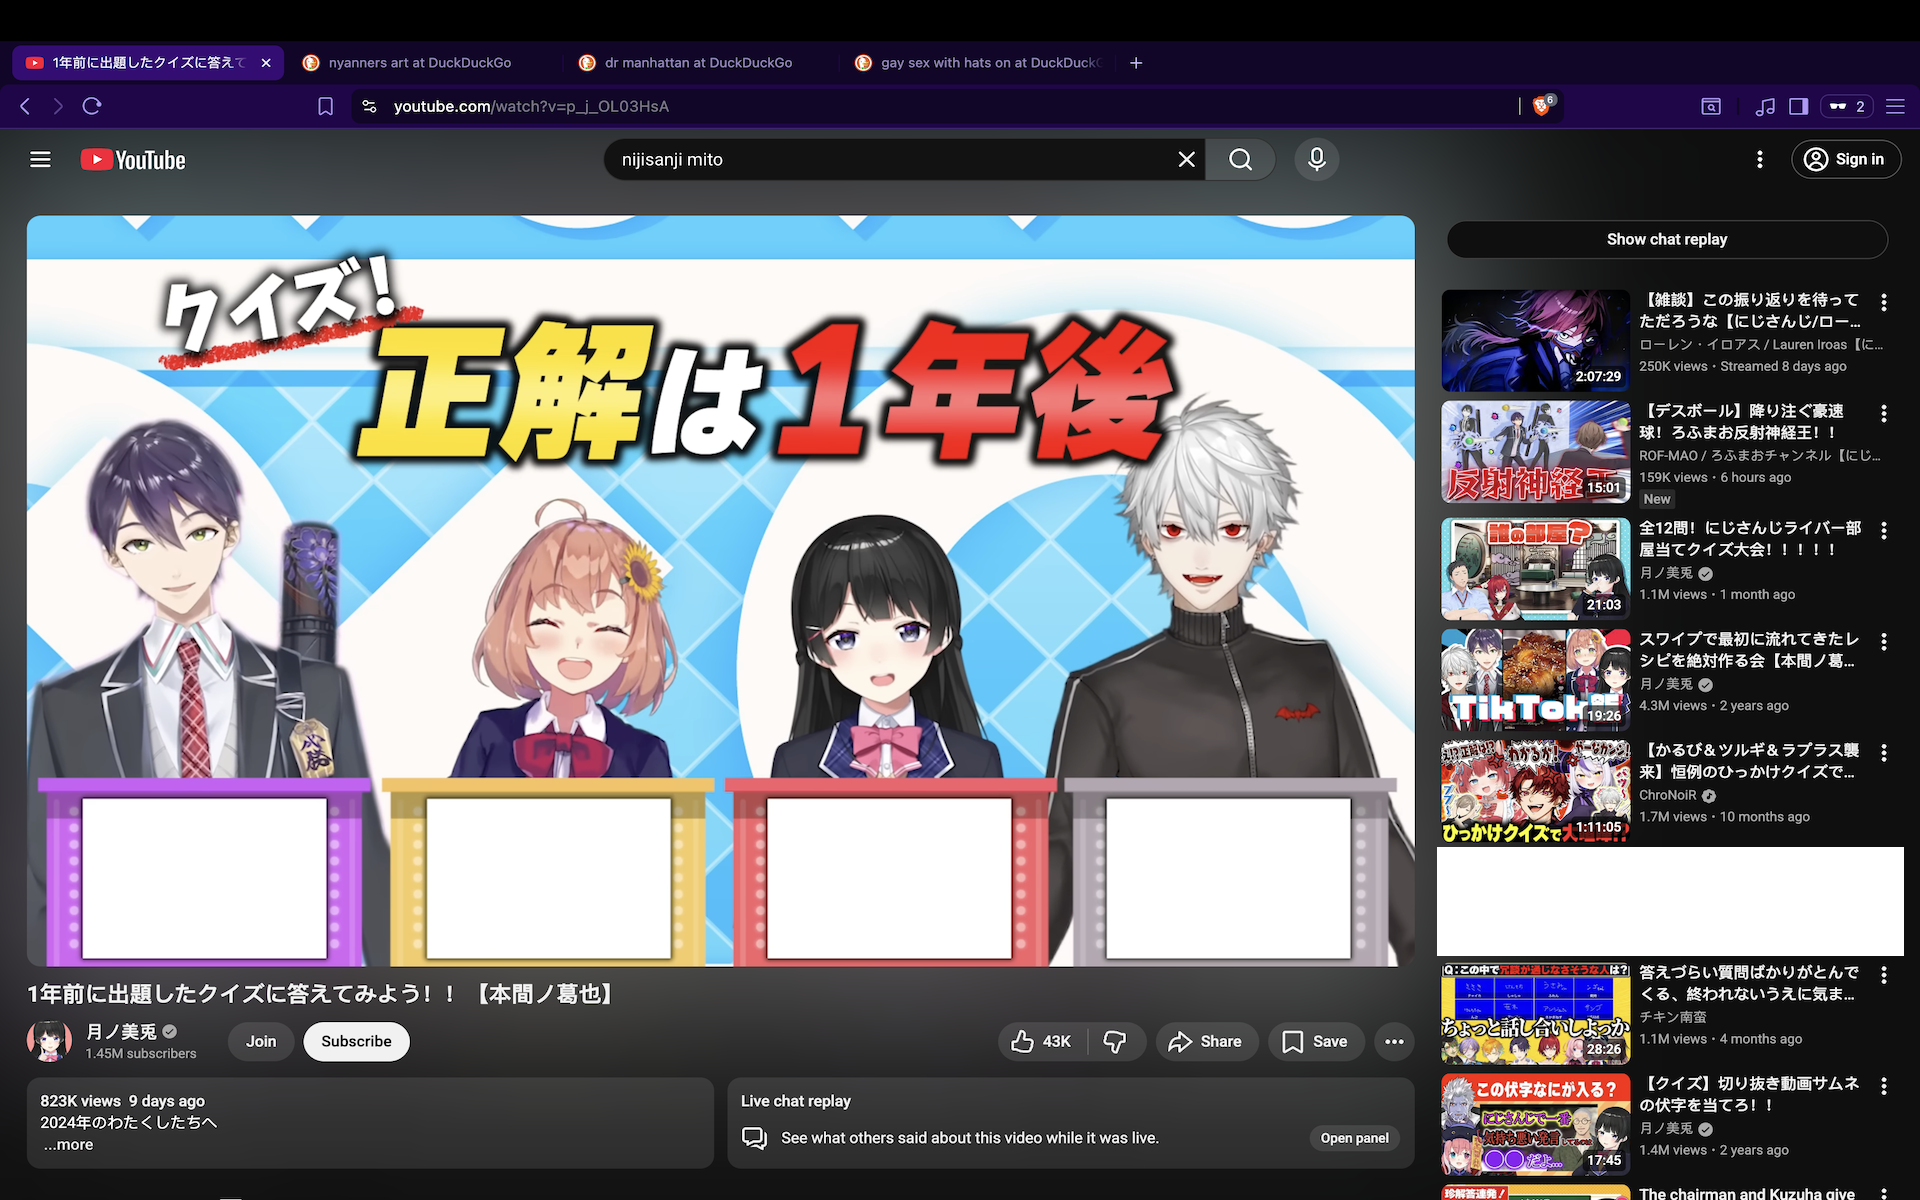The image size is (1920, 1200).
Task: Click the Brave Shields lion icon
Action: [1541, 106]
